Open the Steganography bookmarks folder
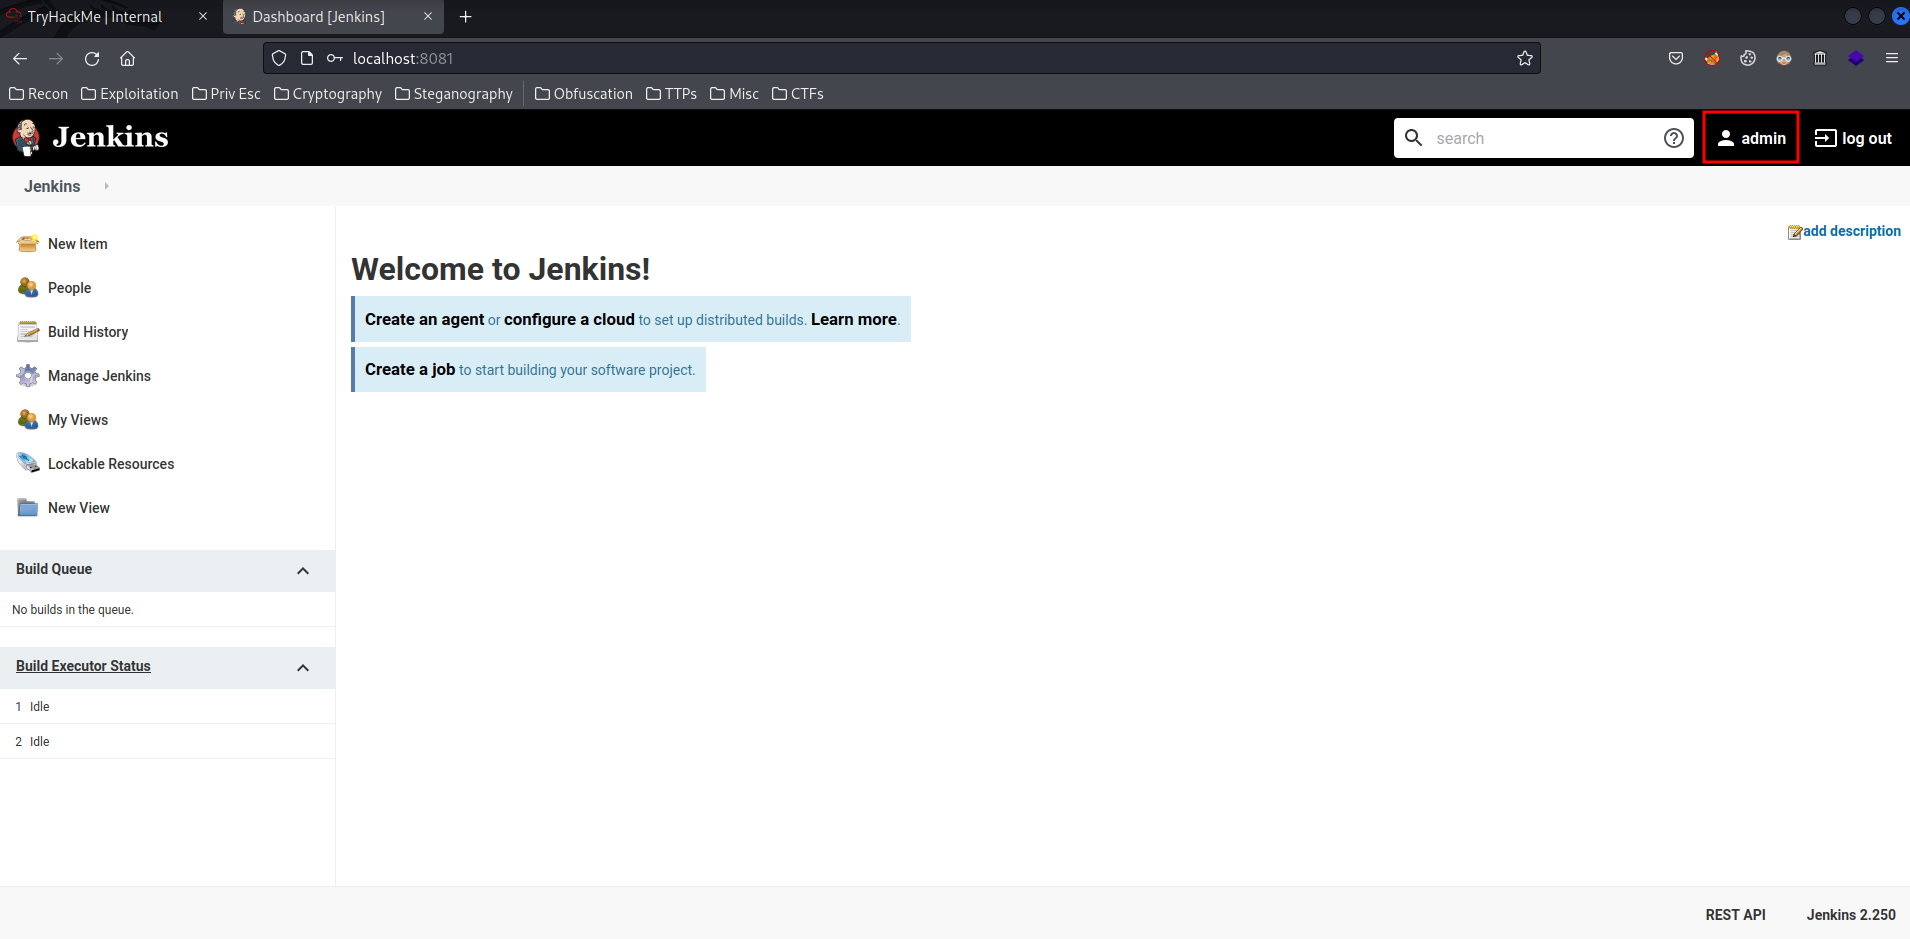Viewport: 1910px width, 939px height. pyautogui.click(x=453, y=94)
